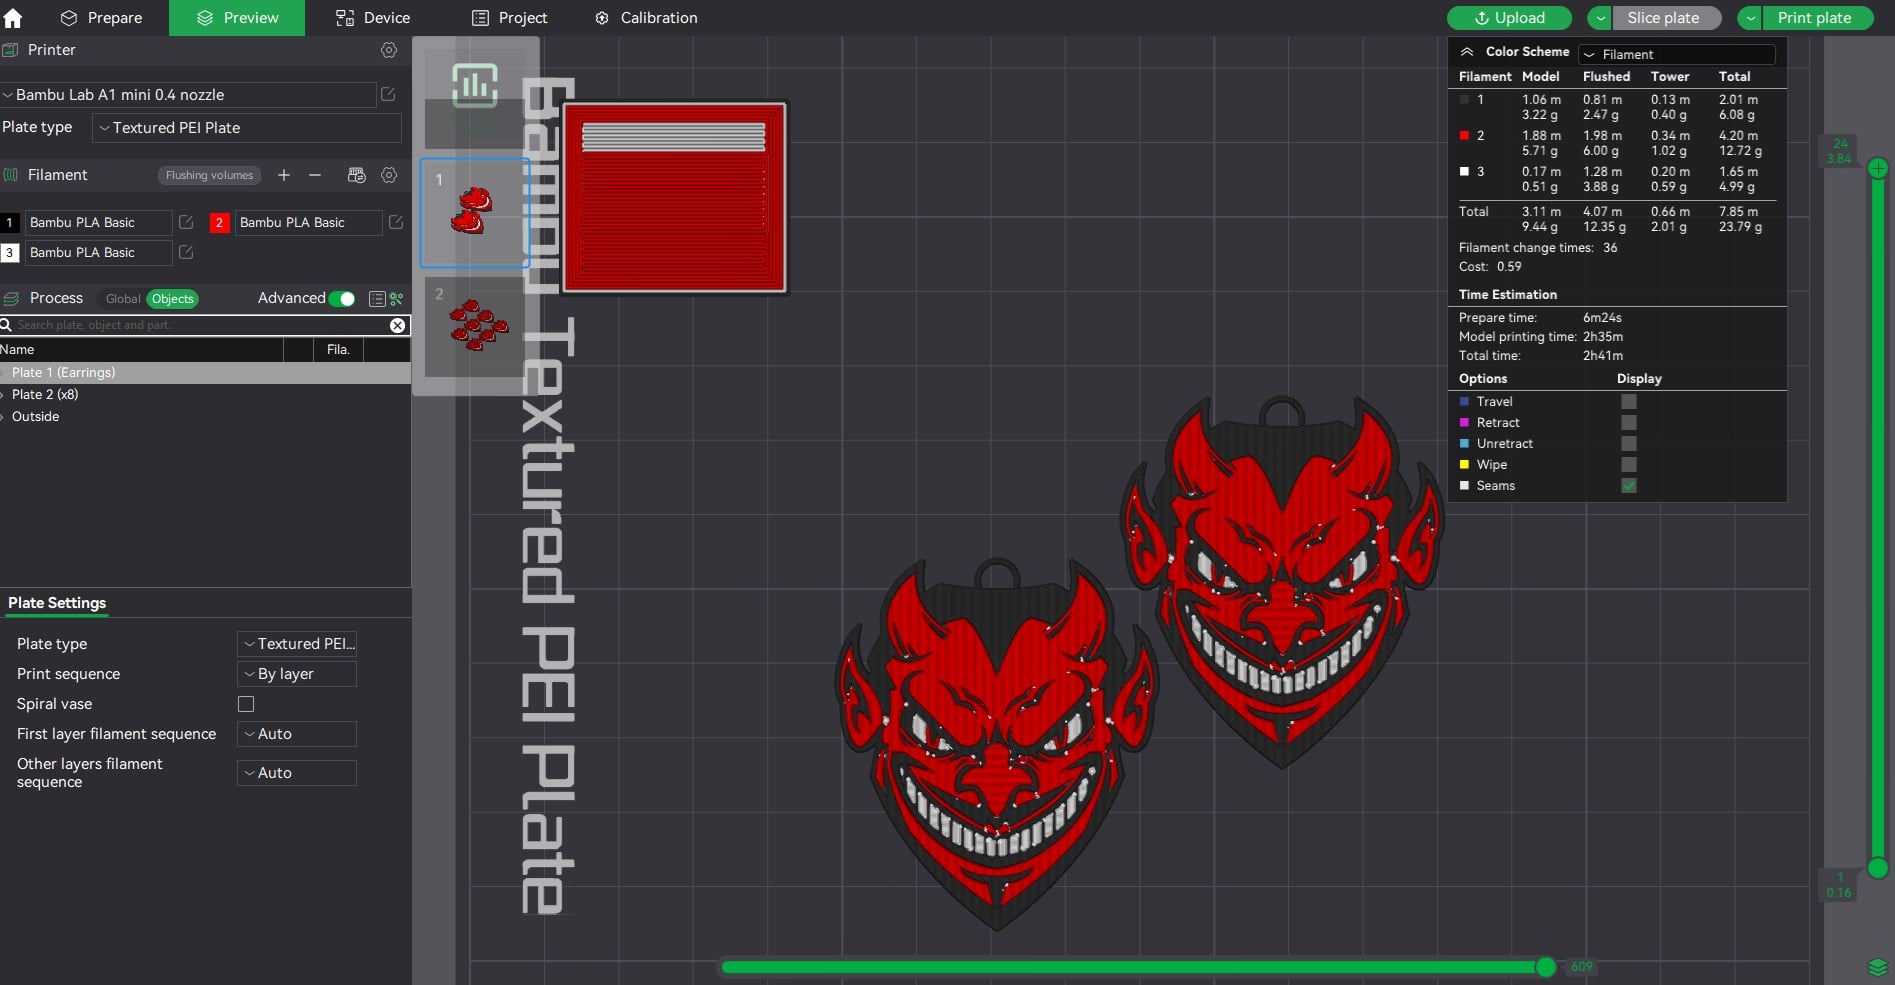
Task: Open printer settings gear icon
Action: pos(389,50)
